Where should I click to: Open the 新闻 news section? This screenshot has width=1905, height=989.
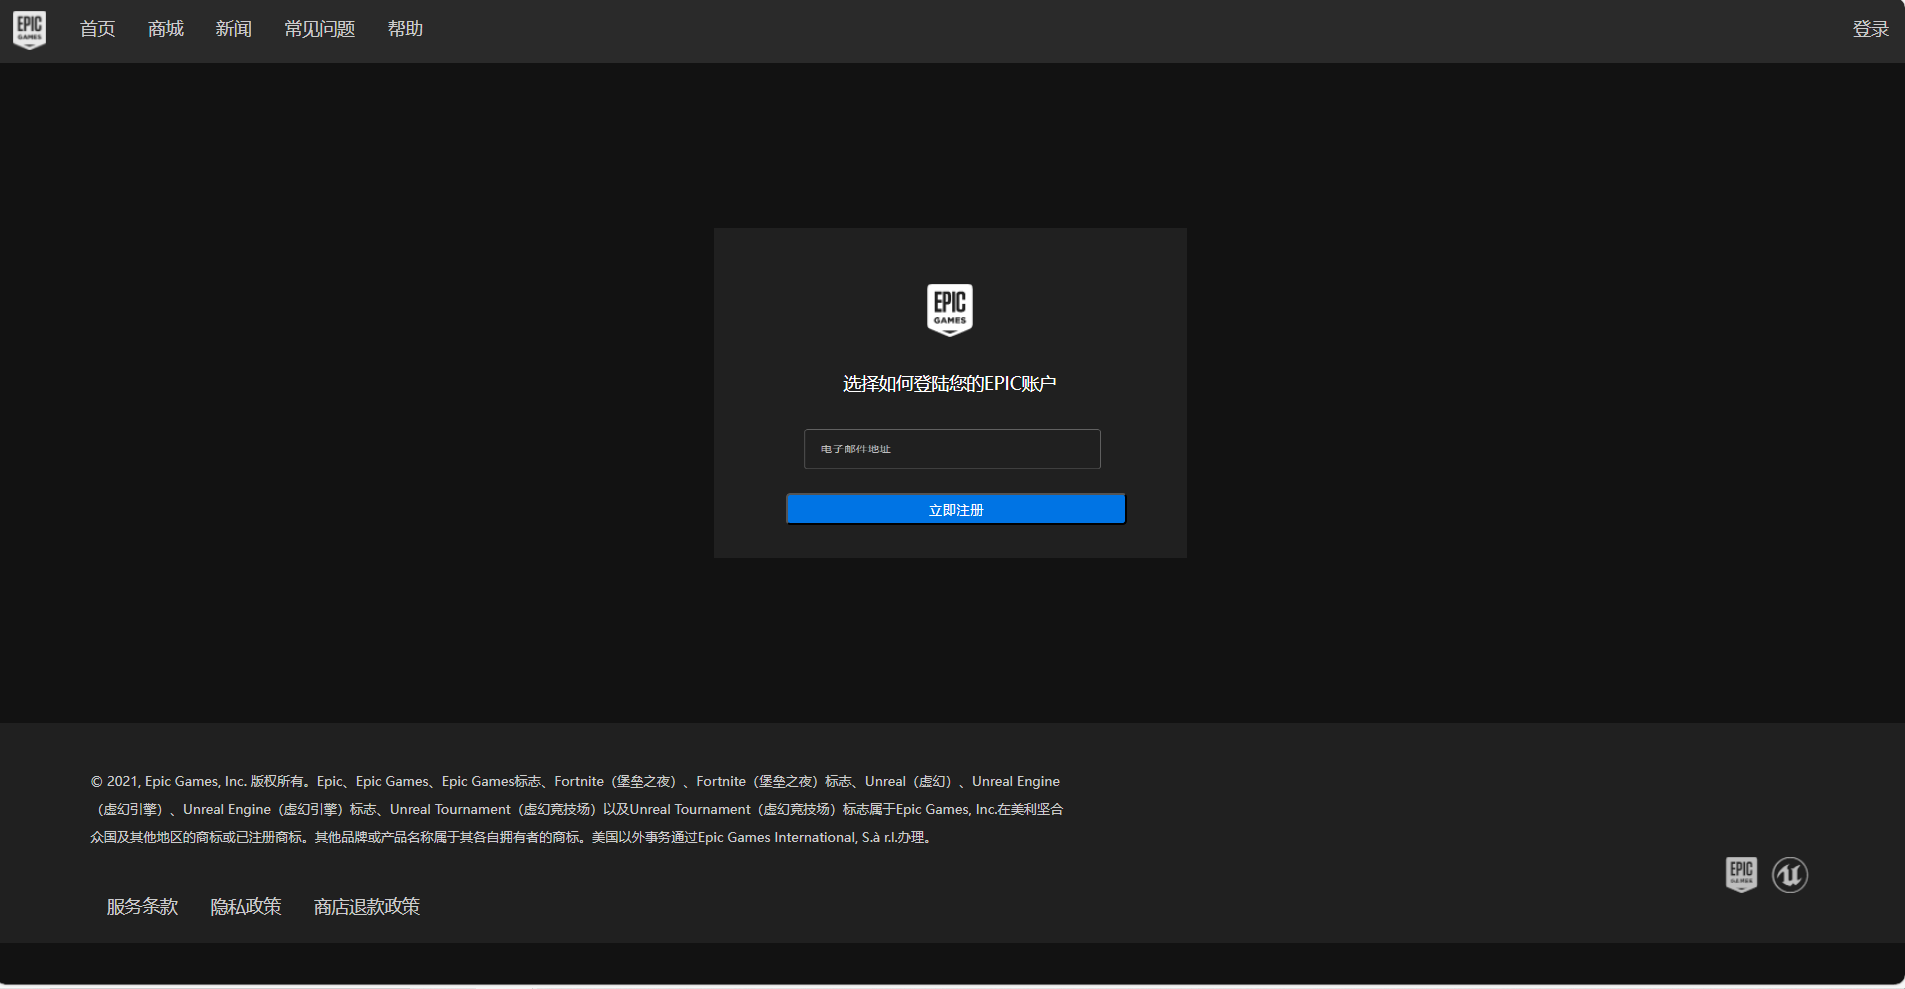[233, 29]
